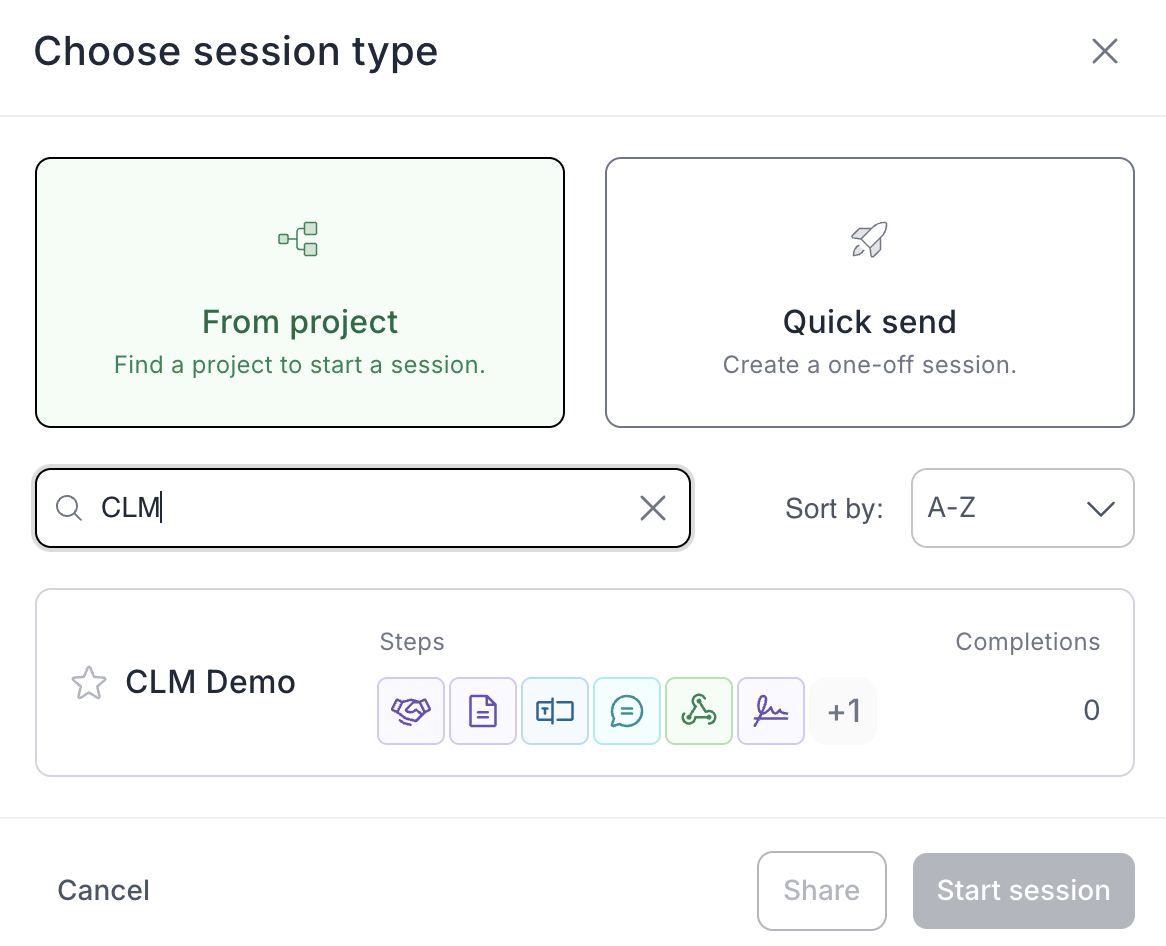Click the webhook step icon

[699, 711]
